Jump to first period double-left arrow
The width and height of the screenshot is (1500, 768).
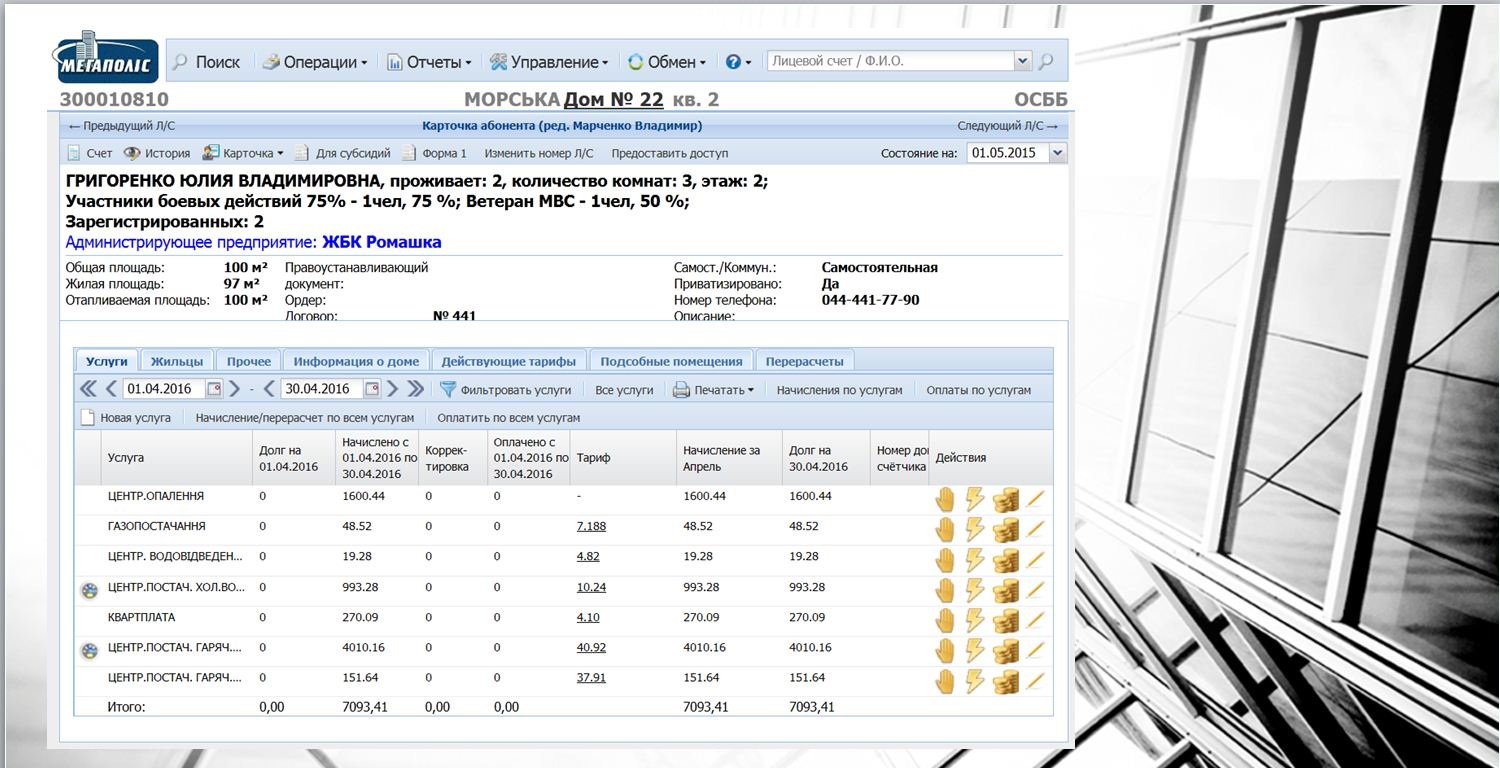coord(88,389)
